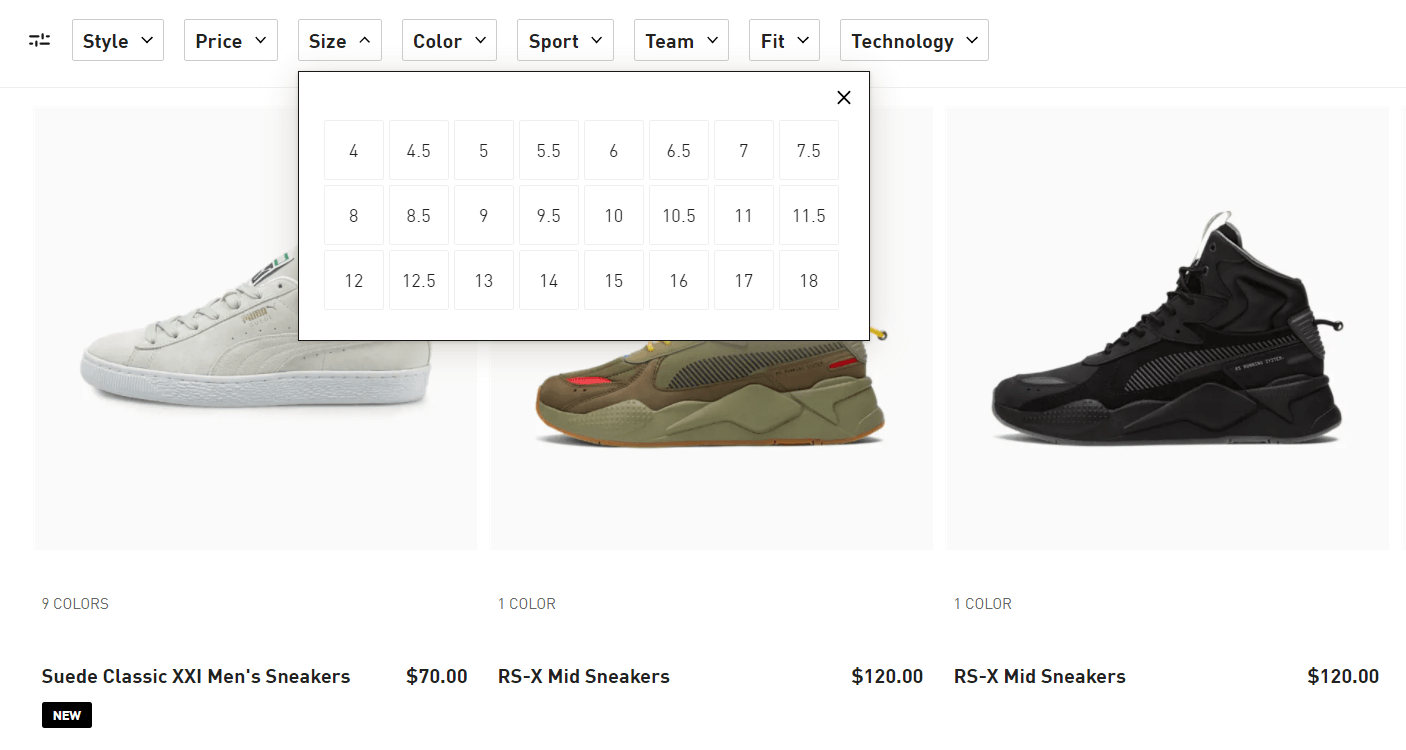Expand the Fit filter dropdown

coord(783,41)
